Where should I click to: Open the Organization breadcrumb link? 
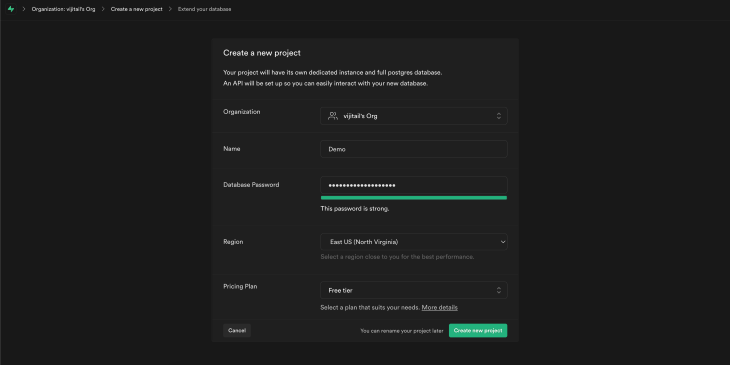click(x=63, y=9)
